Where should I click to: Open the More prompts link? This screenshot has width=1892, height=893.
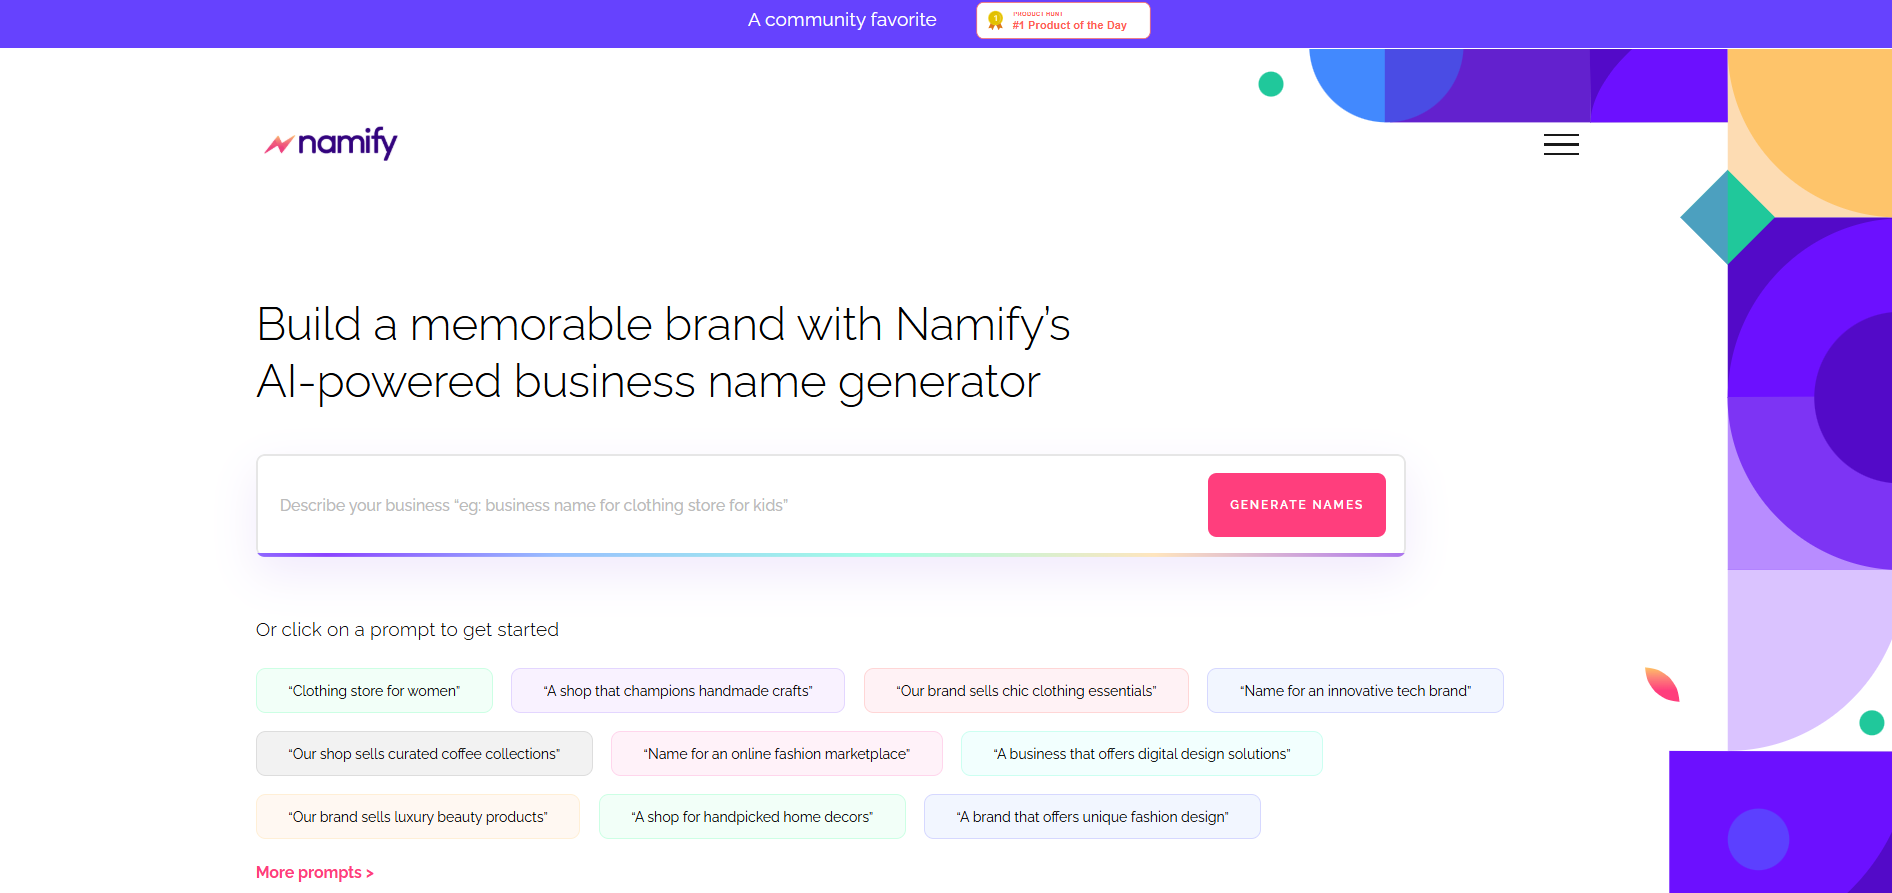(x=315, y=873)
